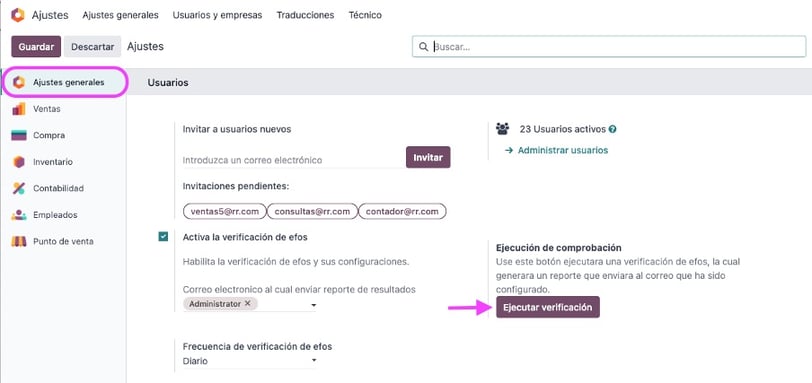Image resolution: width=812 pixels, height=383 pixels.
Task: Click the invitation email input field
Action: 292,160
